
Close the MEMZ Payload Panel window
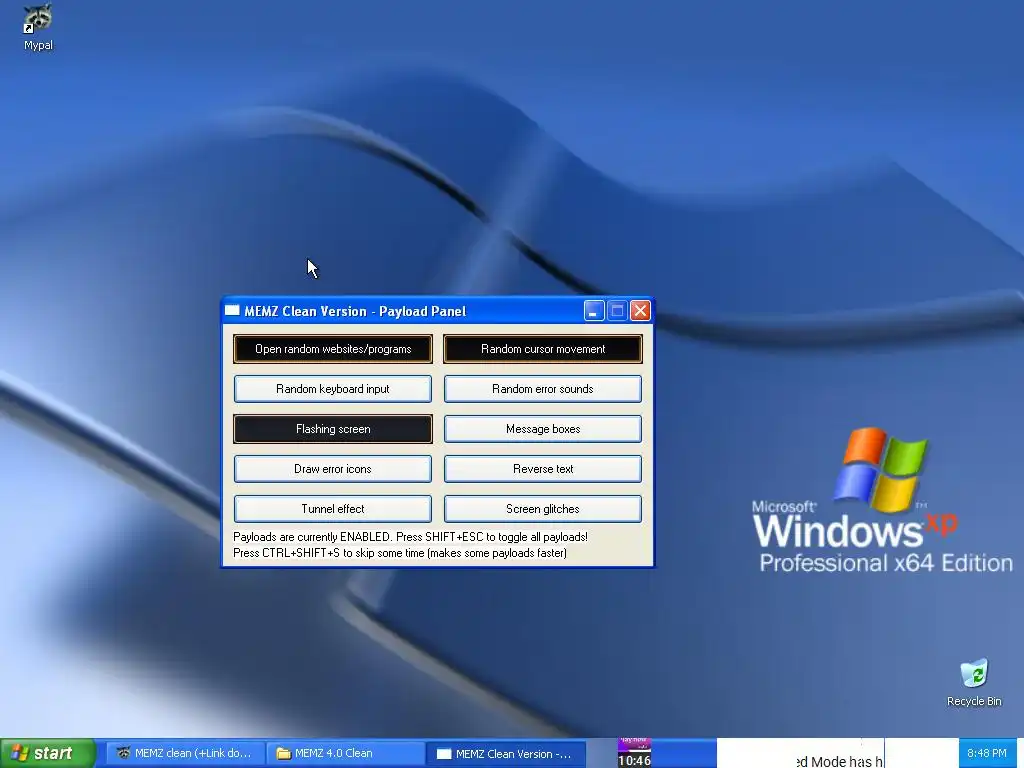640,311
